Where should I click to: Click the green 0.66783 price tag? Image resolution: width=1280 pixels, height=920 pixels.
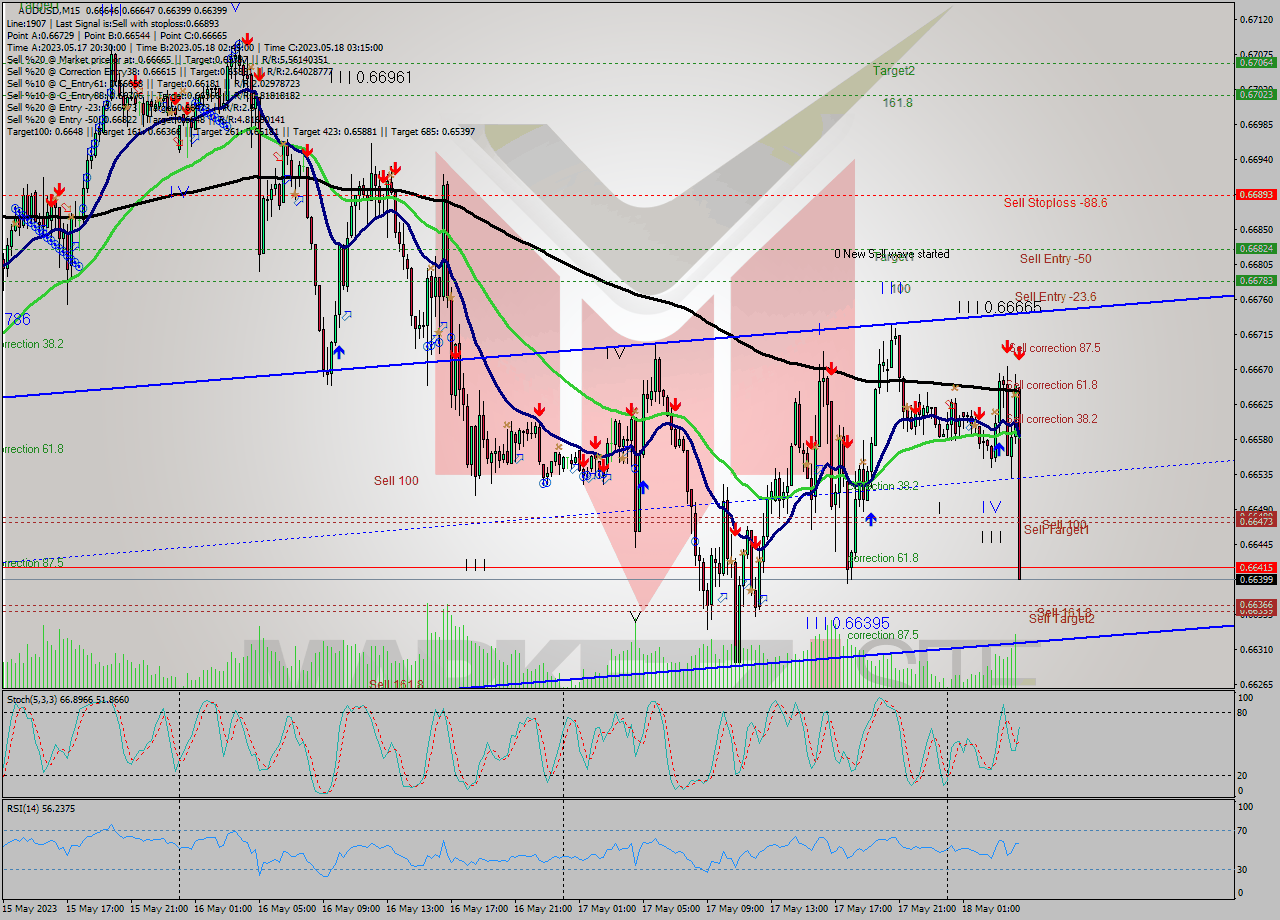[1256, 281]
